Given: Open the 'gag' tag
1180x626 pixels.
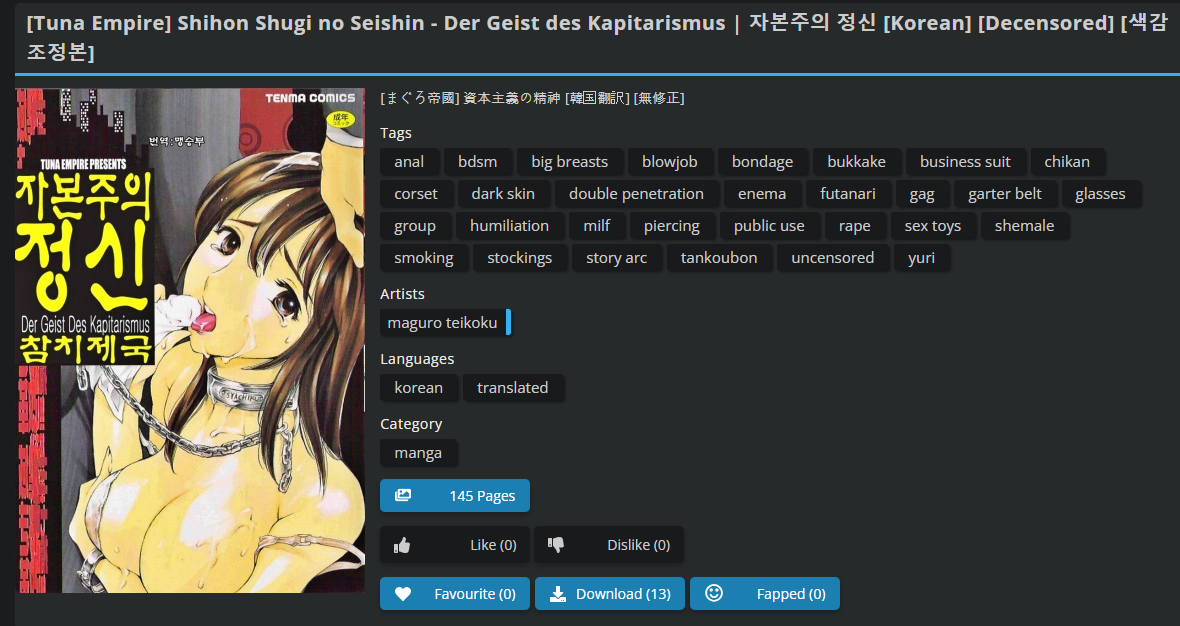Looking at the screenshot, I should tap(922, 193).
